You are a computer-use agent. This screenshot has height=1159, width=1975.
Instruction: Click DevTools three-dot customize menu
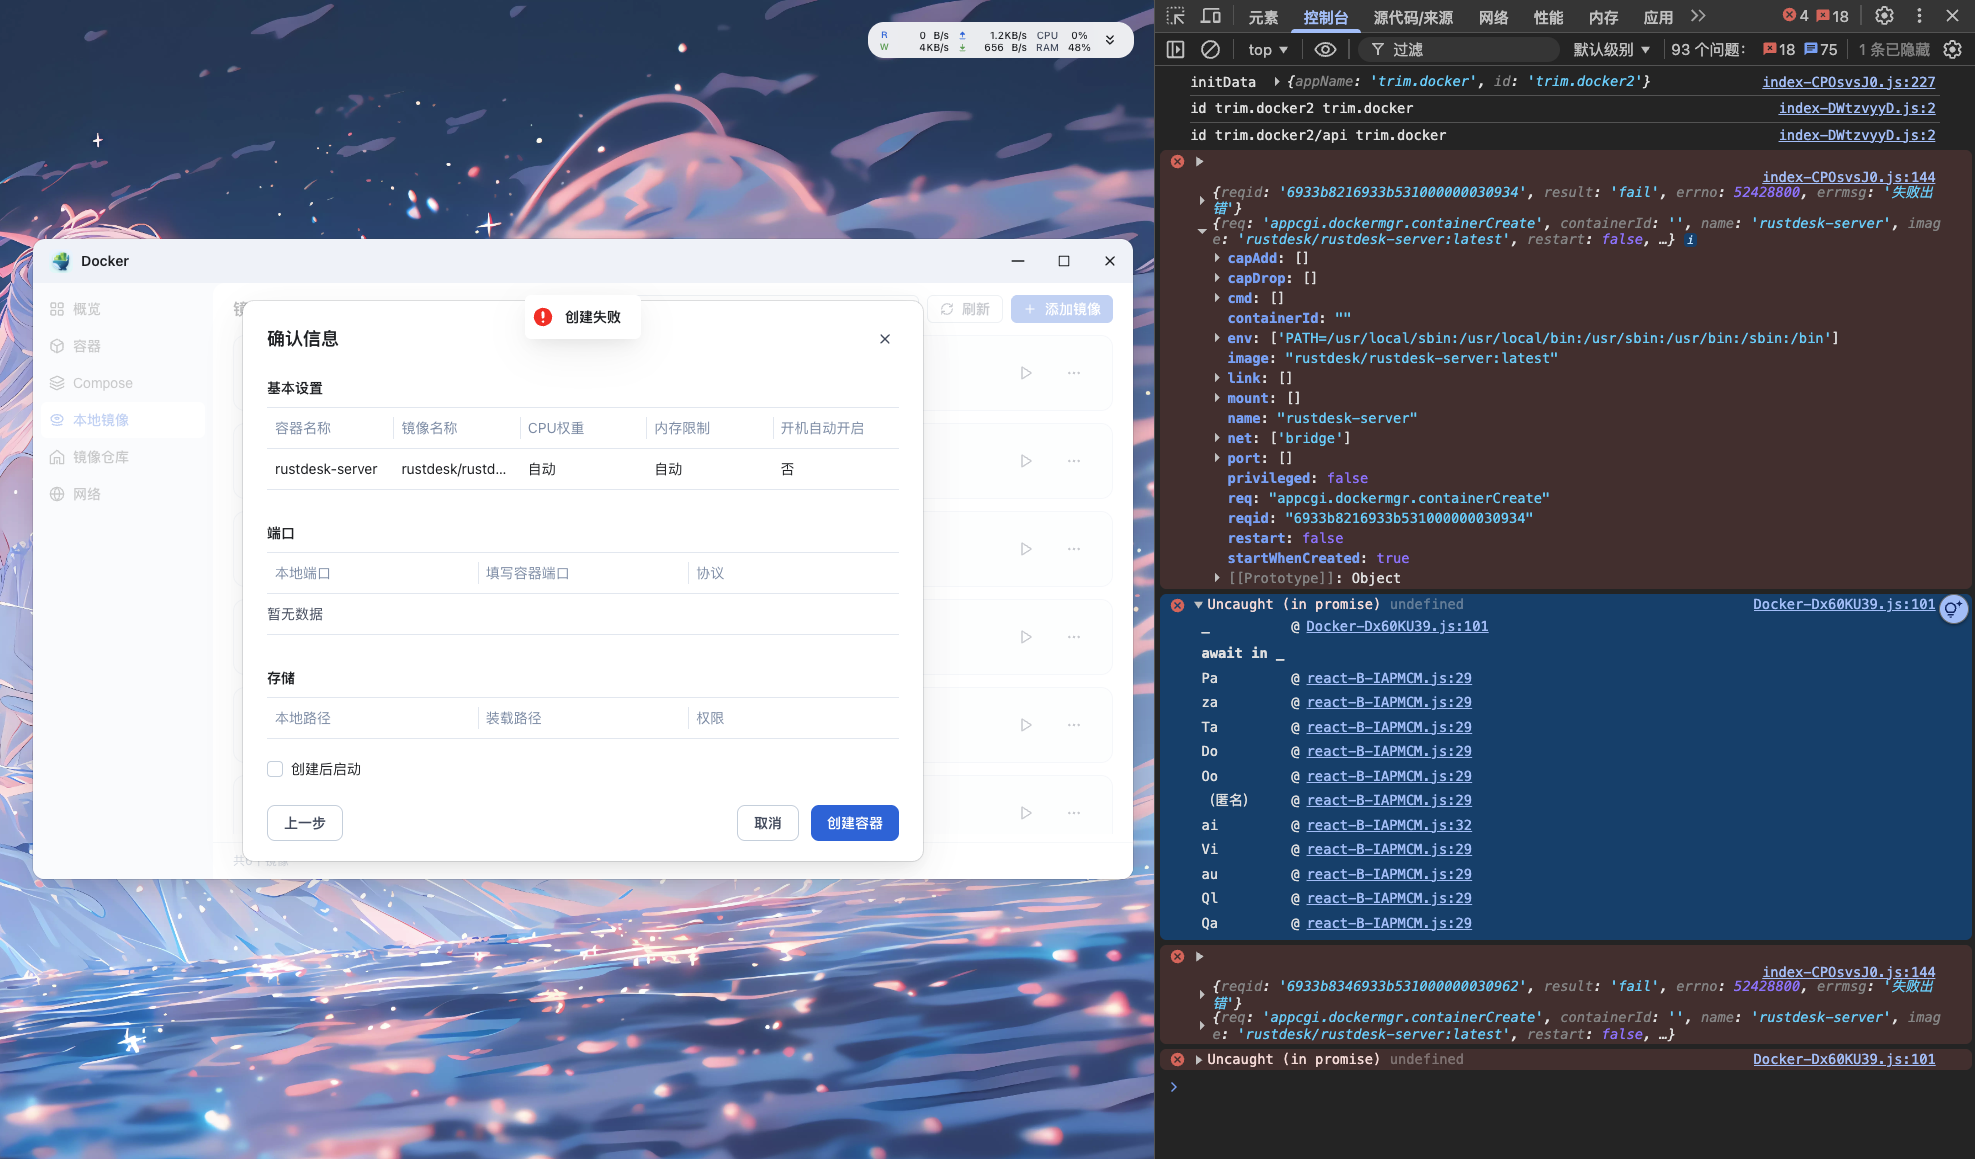point(1919,16)
